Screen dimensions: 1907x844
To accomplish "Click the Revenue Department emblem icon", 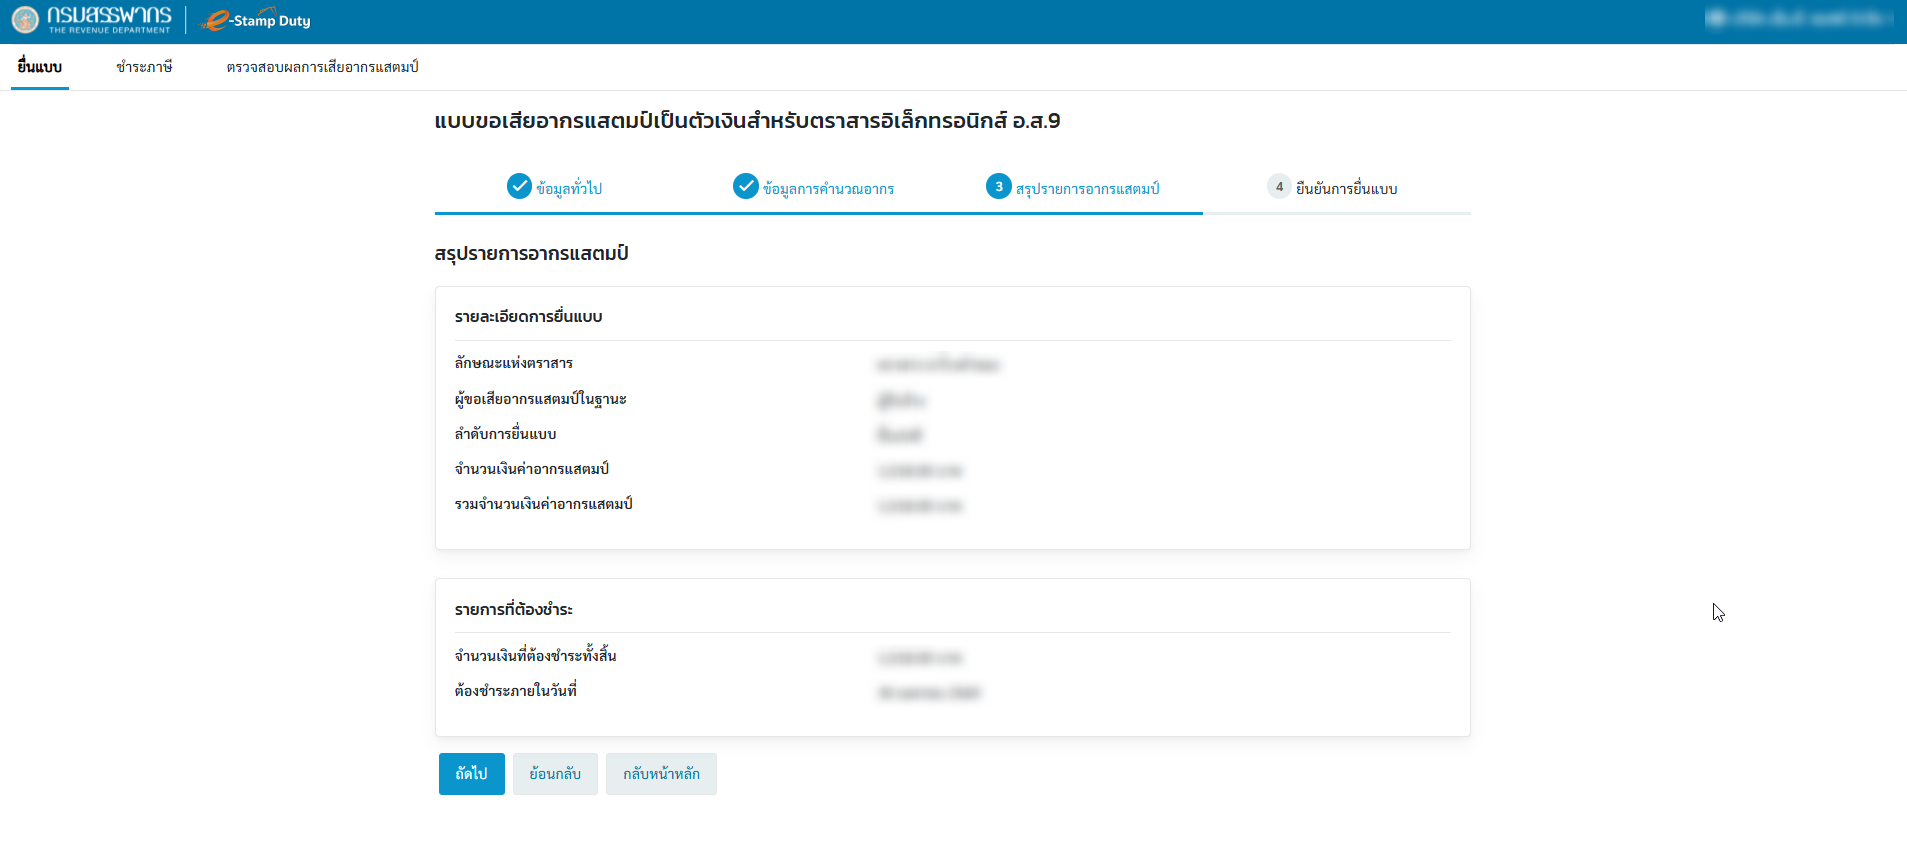I will click(25, 20).
